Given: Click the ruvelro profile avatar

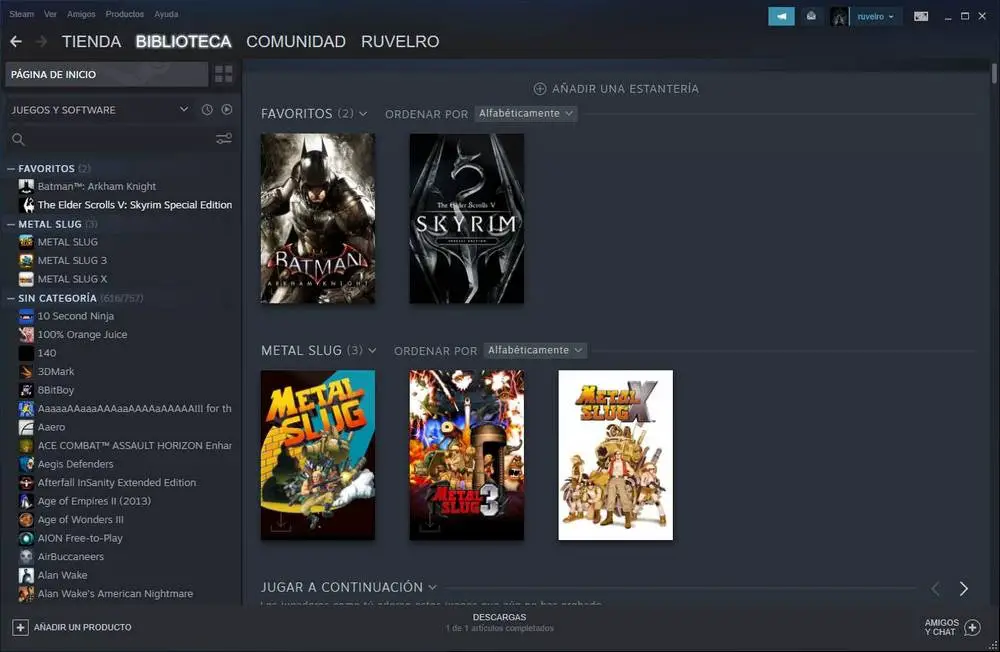Looking at the screenshot, I should 839,17.
